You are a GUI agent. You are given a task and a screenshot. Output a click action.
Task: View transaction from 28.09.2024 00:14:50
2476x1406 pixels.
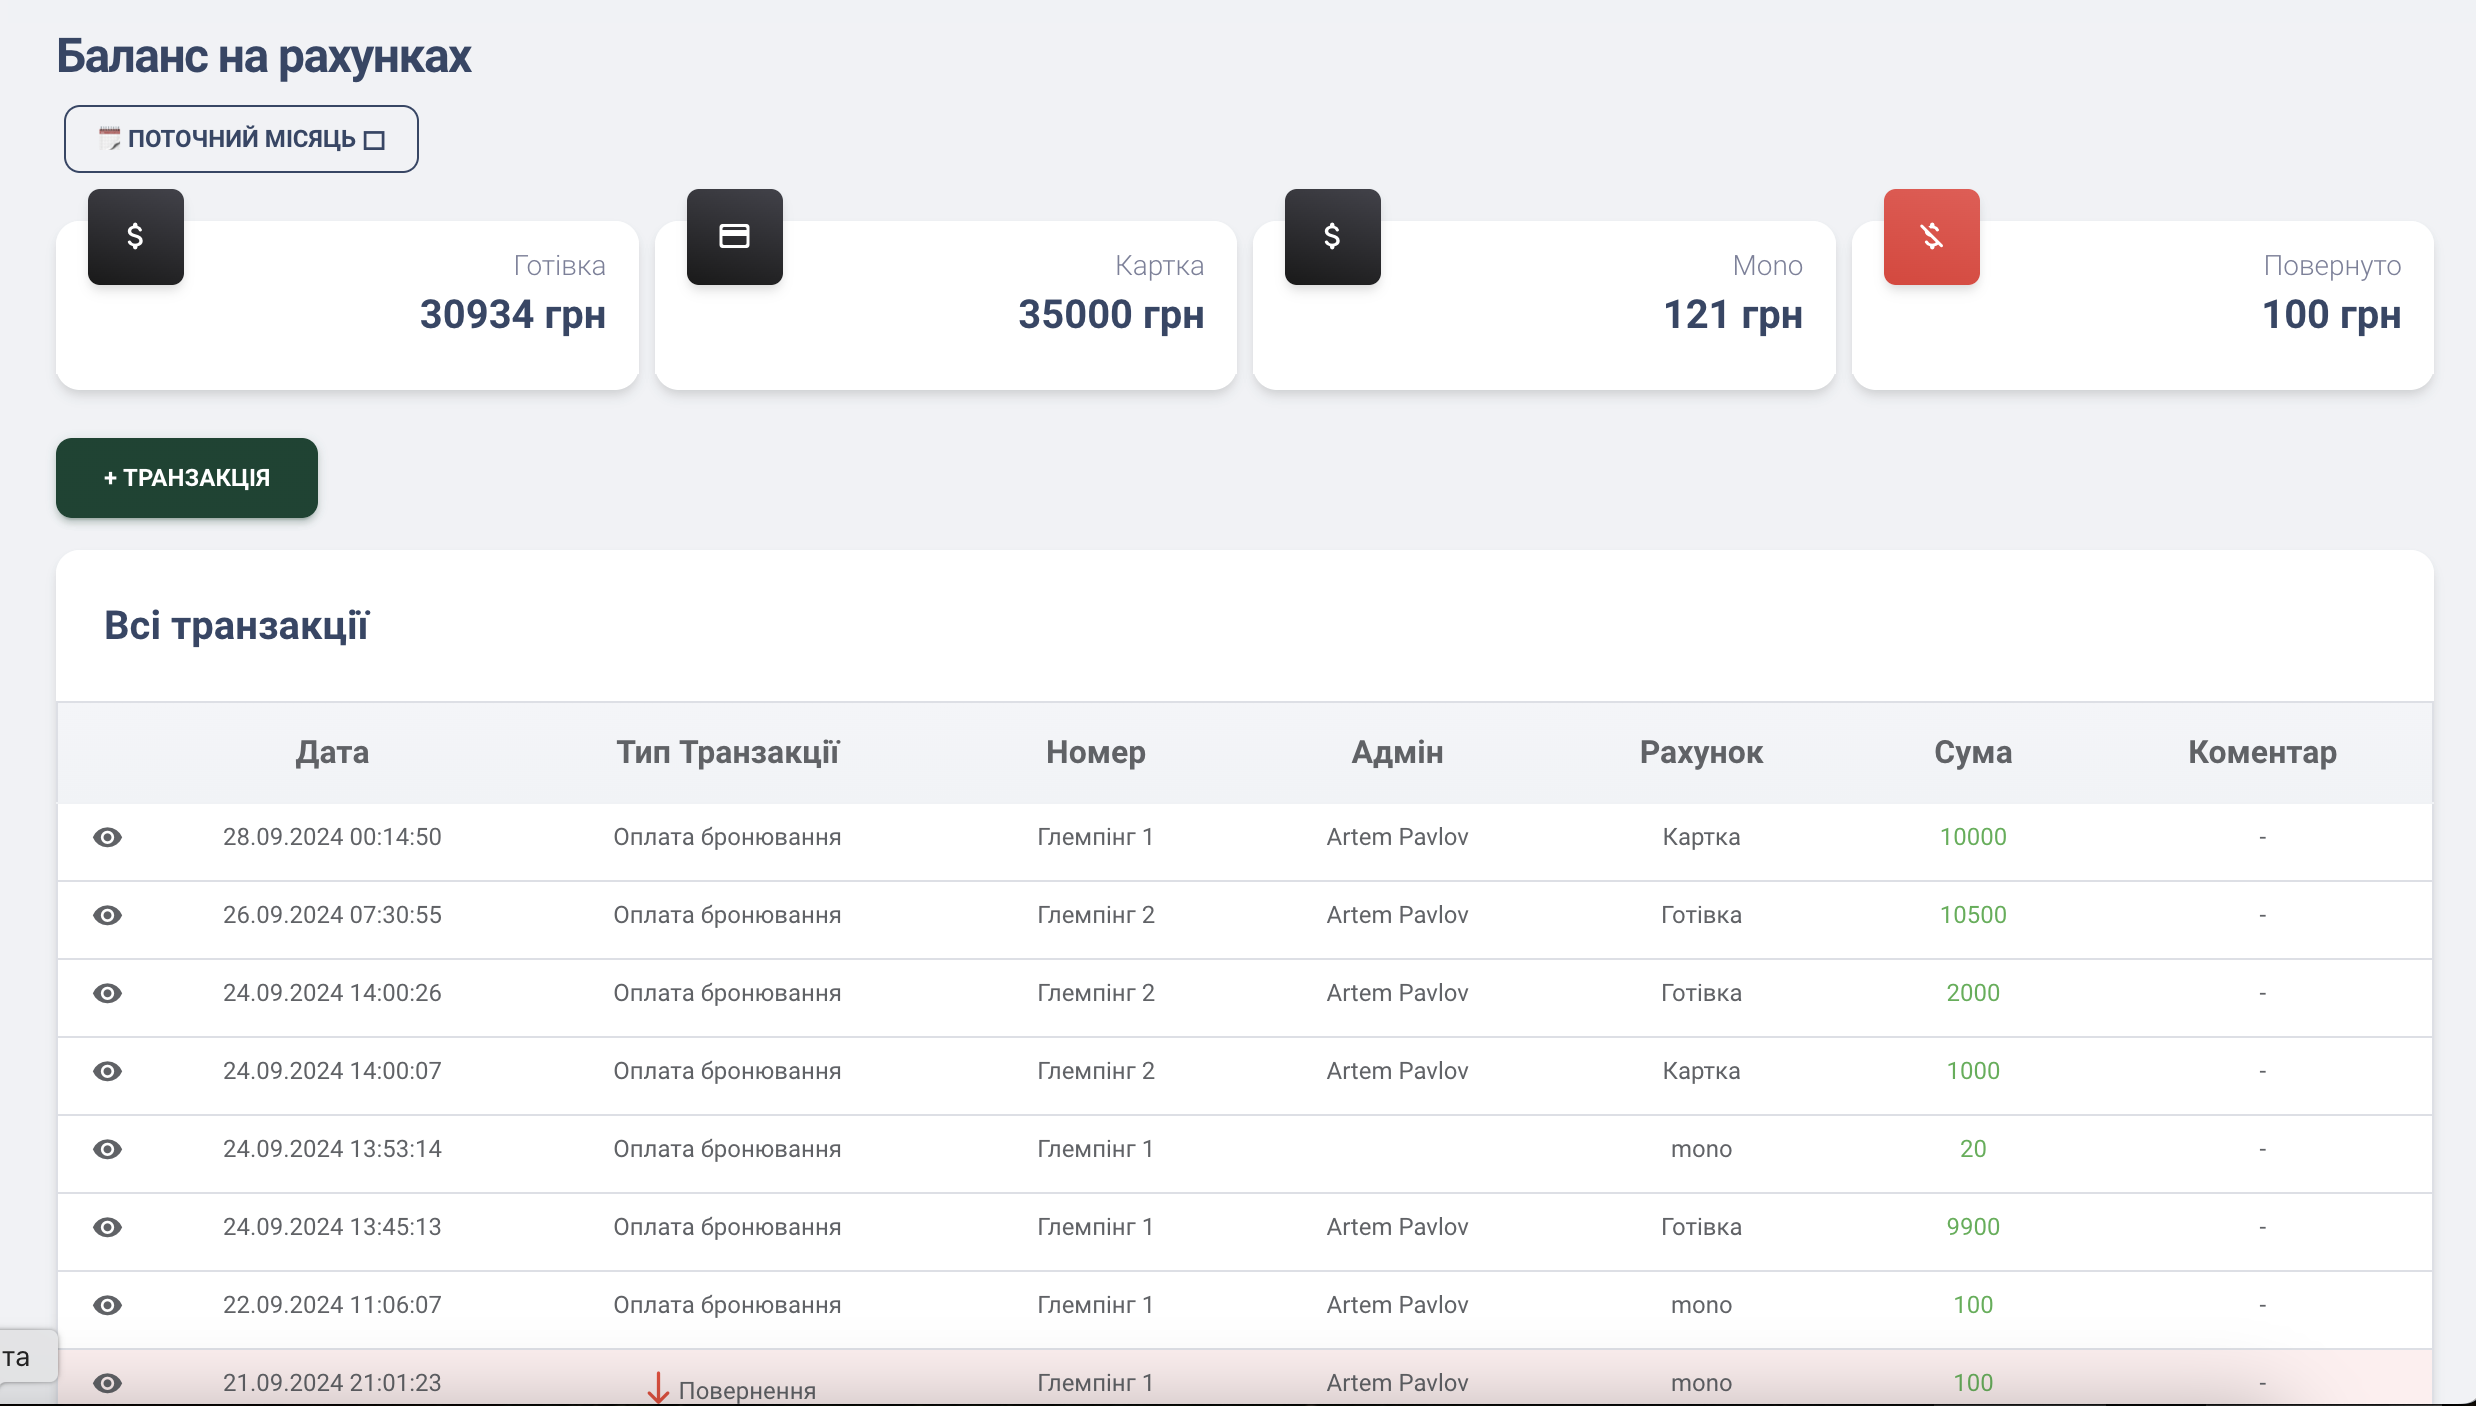pos(107,837)
